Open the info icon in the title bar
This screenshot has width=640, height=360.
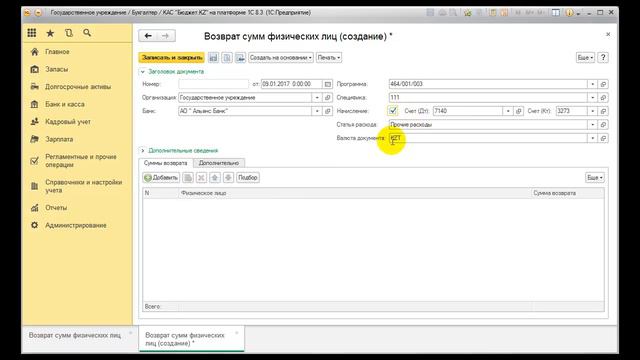(569, 13)
